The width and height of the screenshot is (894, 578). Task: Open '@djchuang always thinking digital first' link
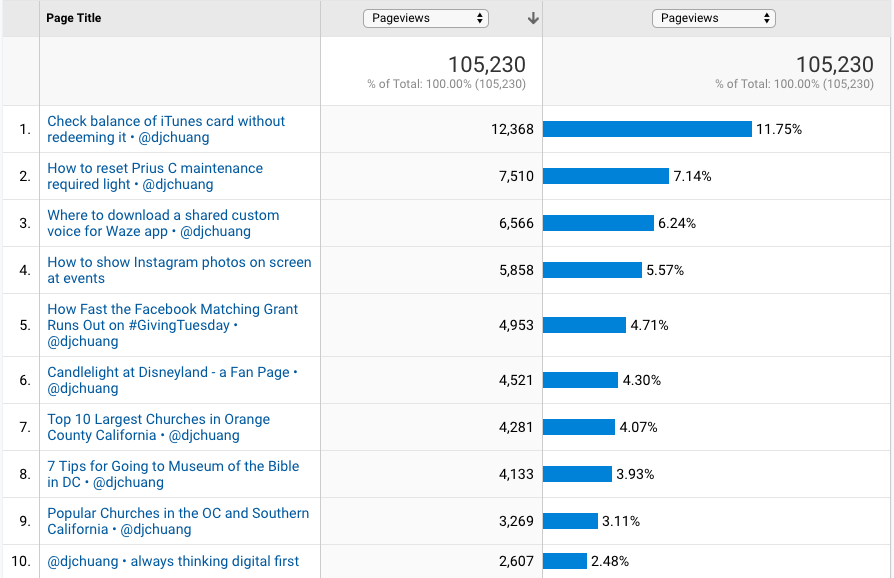point(173,561)
